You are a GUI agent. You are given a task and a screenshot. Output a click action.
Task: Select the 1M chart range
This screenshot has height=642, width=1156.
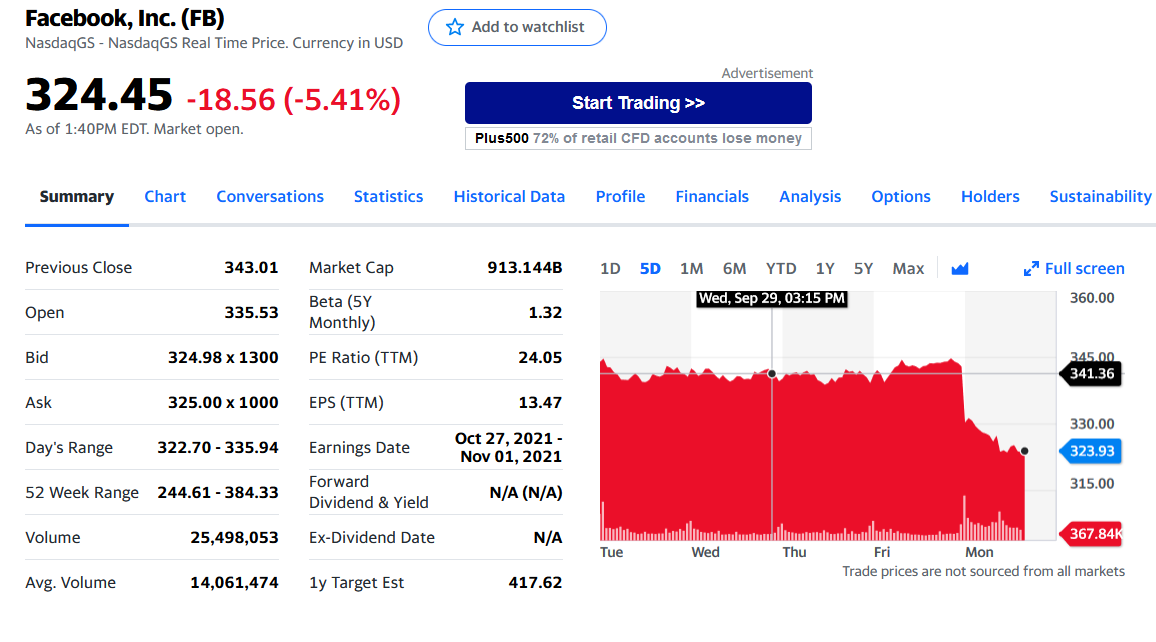pyautogui.click(x=691, y=269)
